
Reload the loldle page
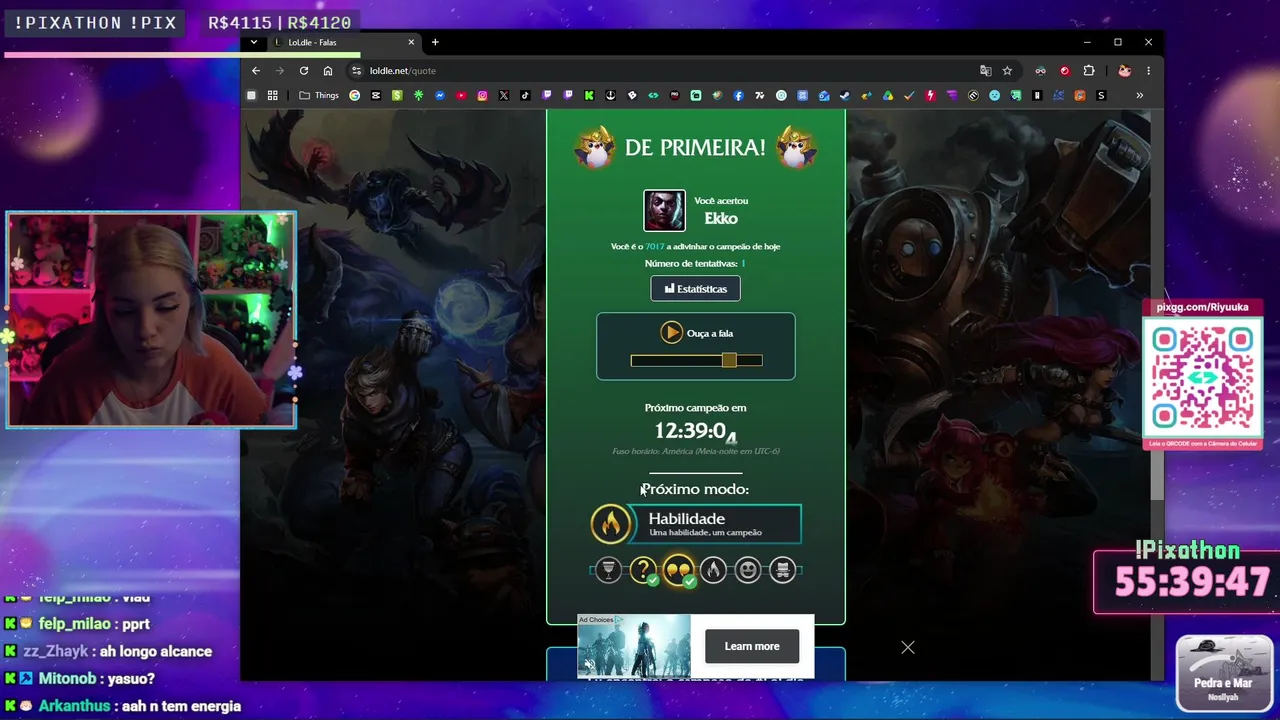tap(304, 71)
